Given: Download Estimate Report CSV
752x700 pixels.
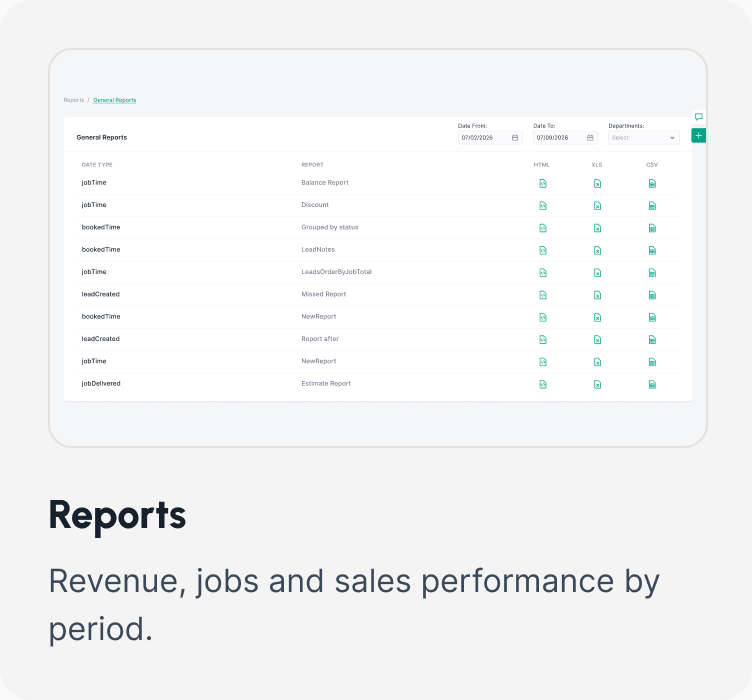Looking at the screenshot, I should coord(652,384).
